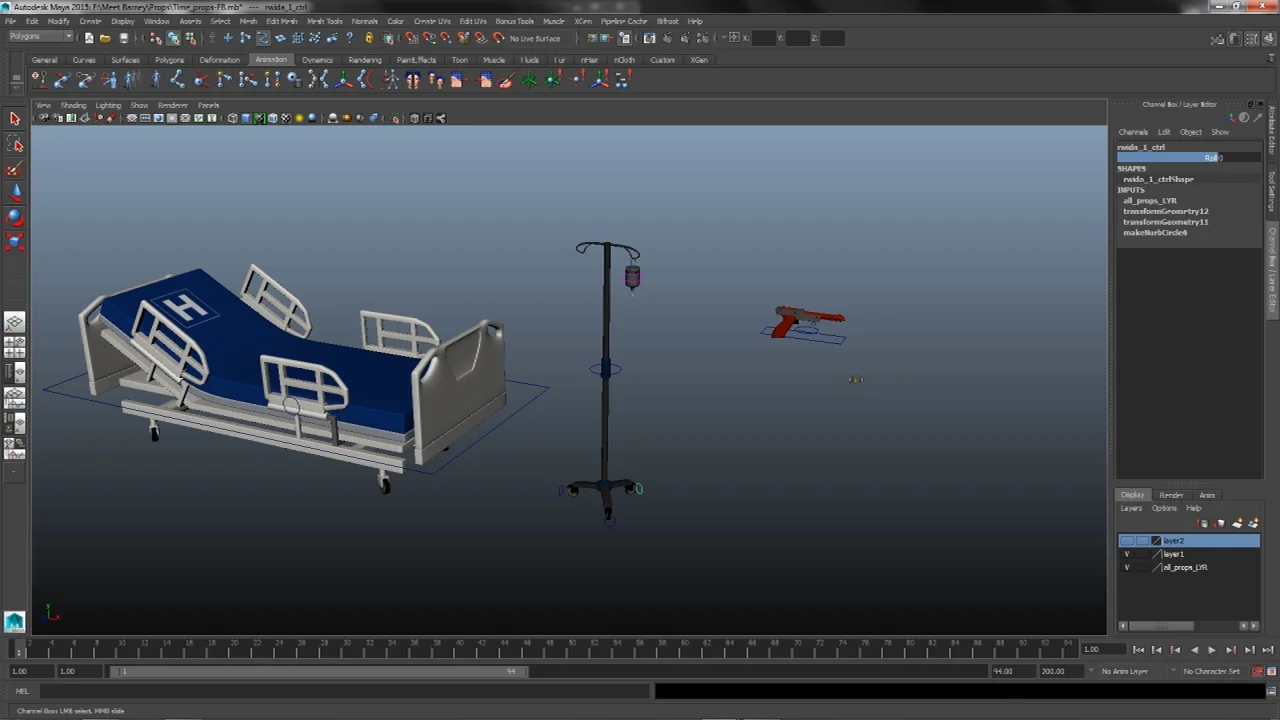The height and width of the screenshot is (720, 1280).
Task: Click the green star icon on Animation shelf
Action: click(x=529, y=80)
